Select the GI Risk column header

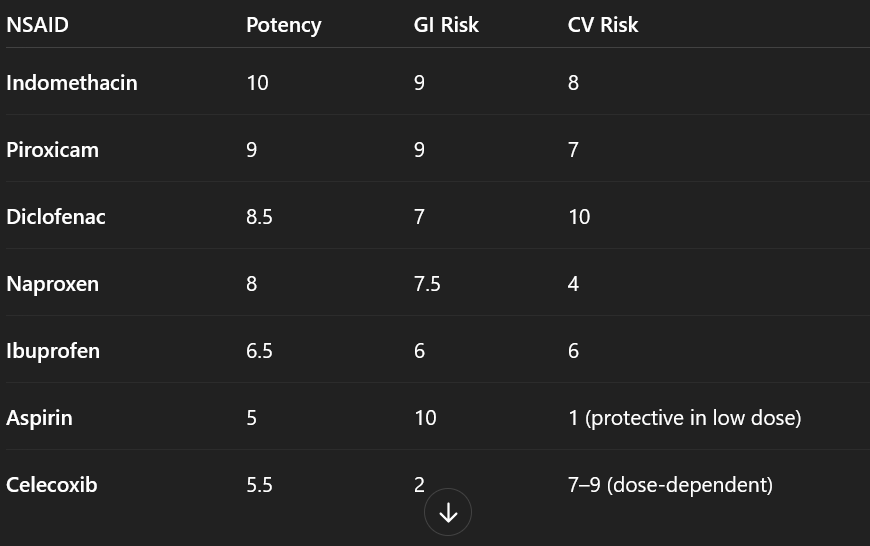click(x=446, y=25)
